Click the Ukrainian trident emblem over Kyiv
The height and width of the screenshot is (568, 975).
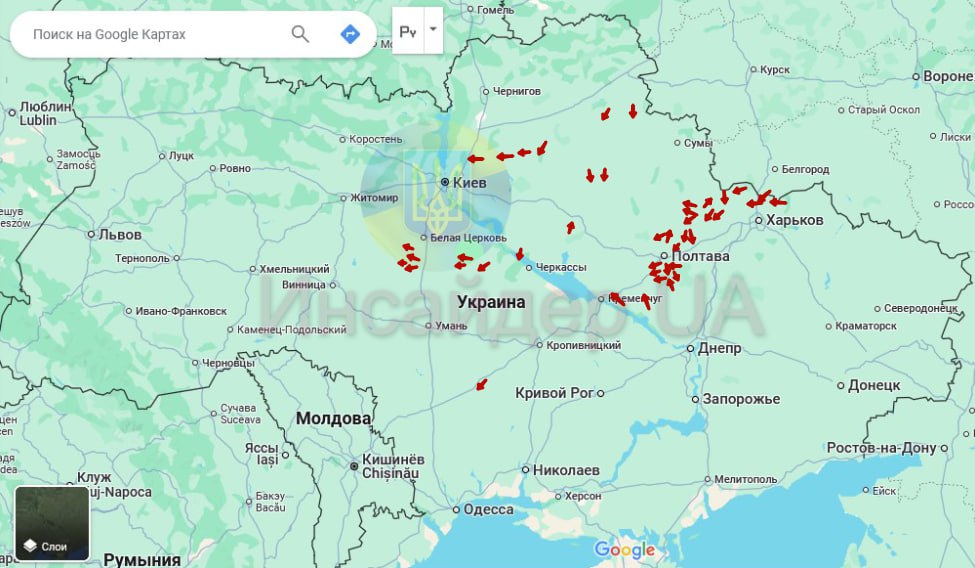(x=433, y=197)
